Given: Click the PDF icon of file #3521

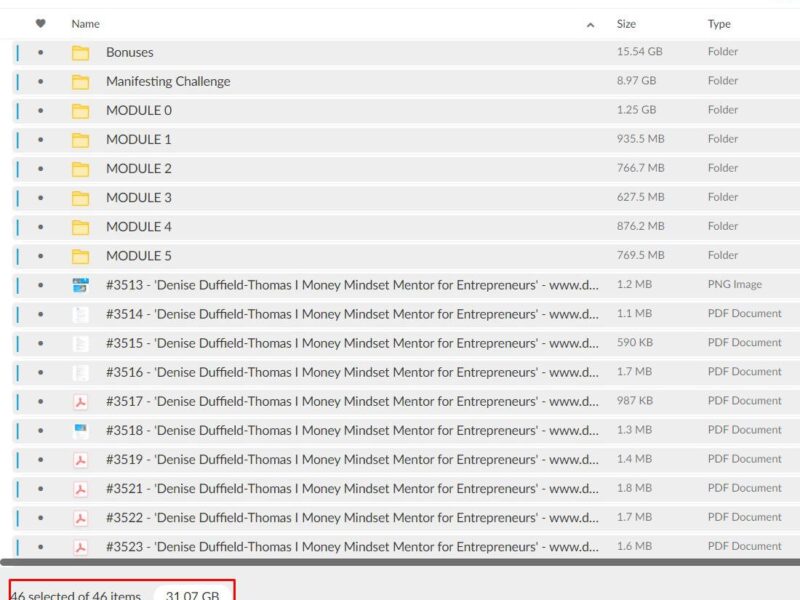Looking at the screenshot, I should tap(80, 489).
